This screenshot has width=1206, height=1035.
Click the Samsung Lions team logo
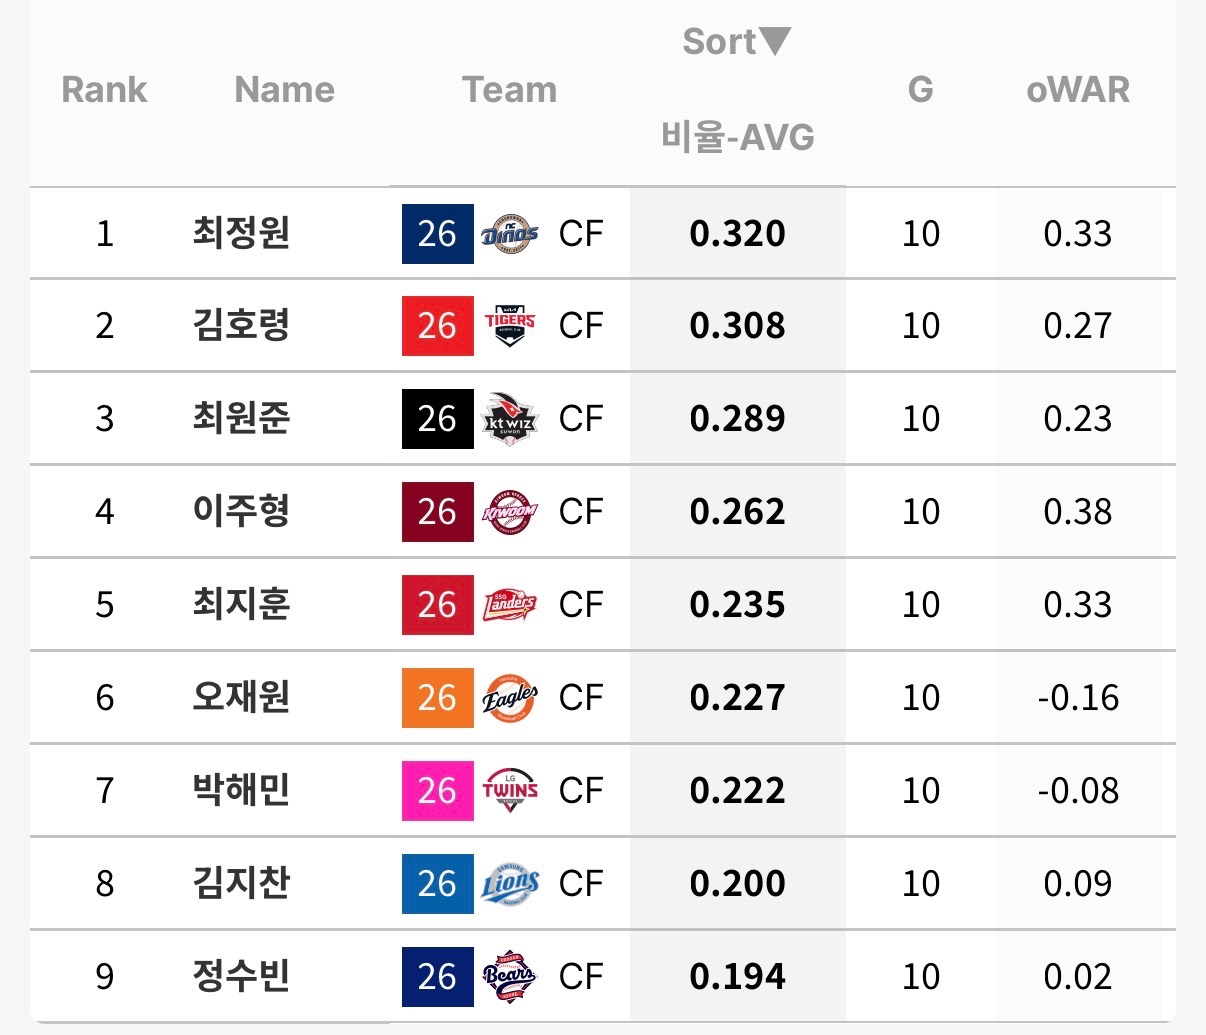[x=509, y=884]
